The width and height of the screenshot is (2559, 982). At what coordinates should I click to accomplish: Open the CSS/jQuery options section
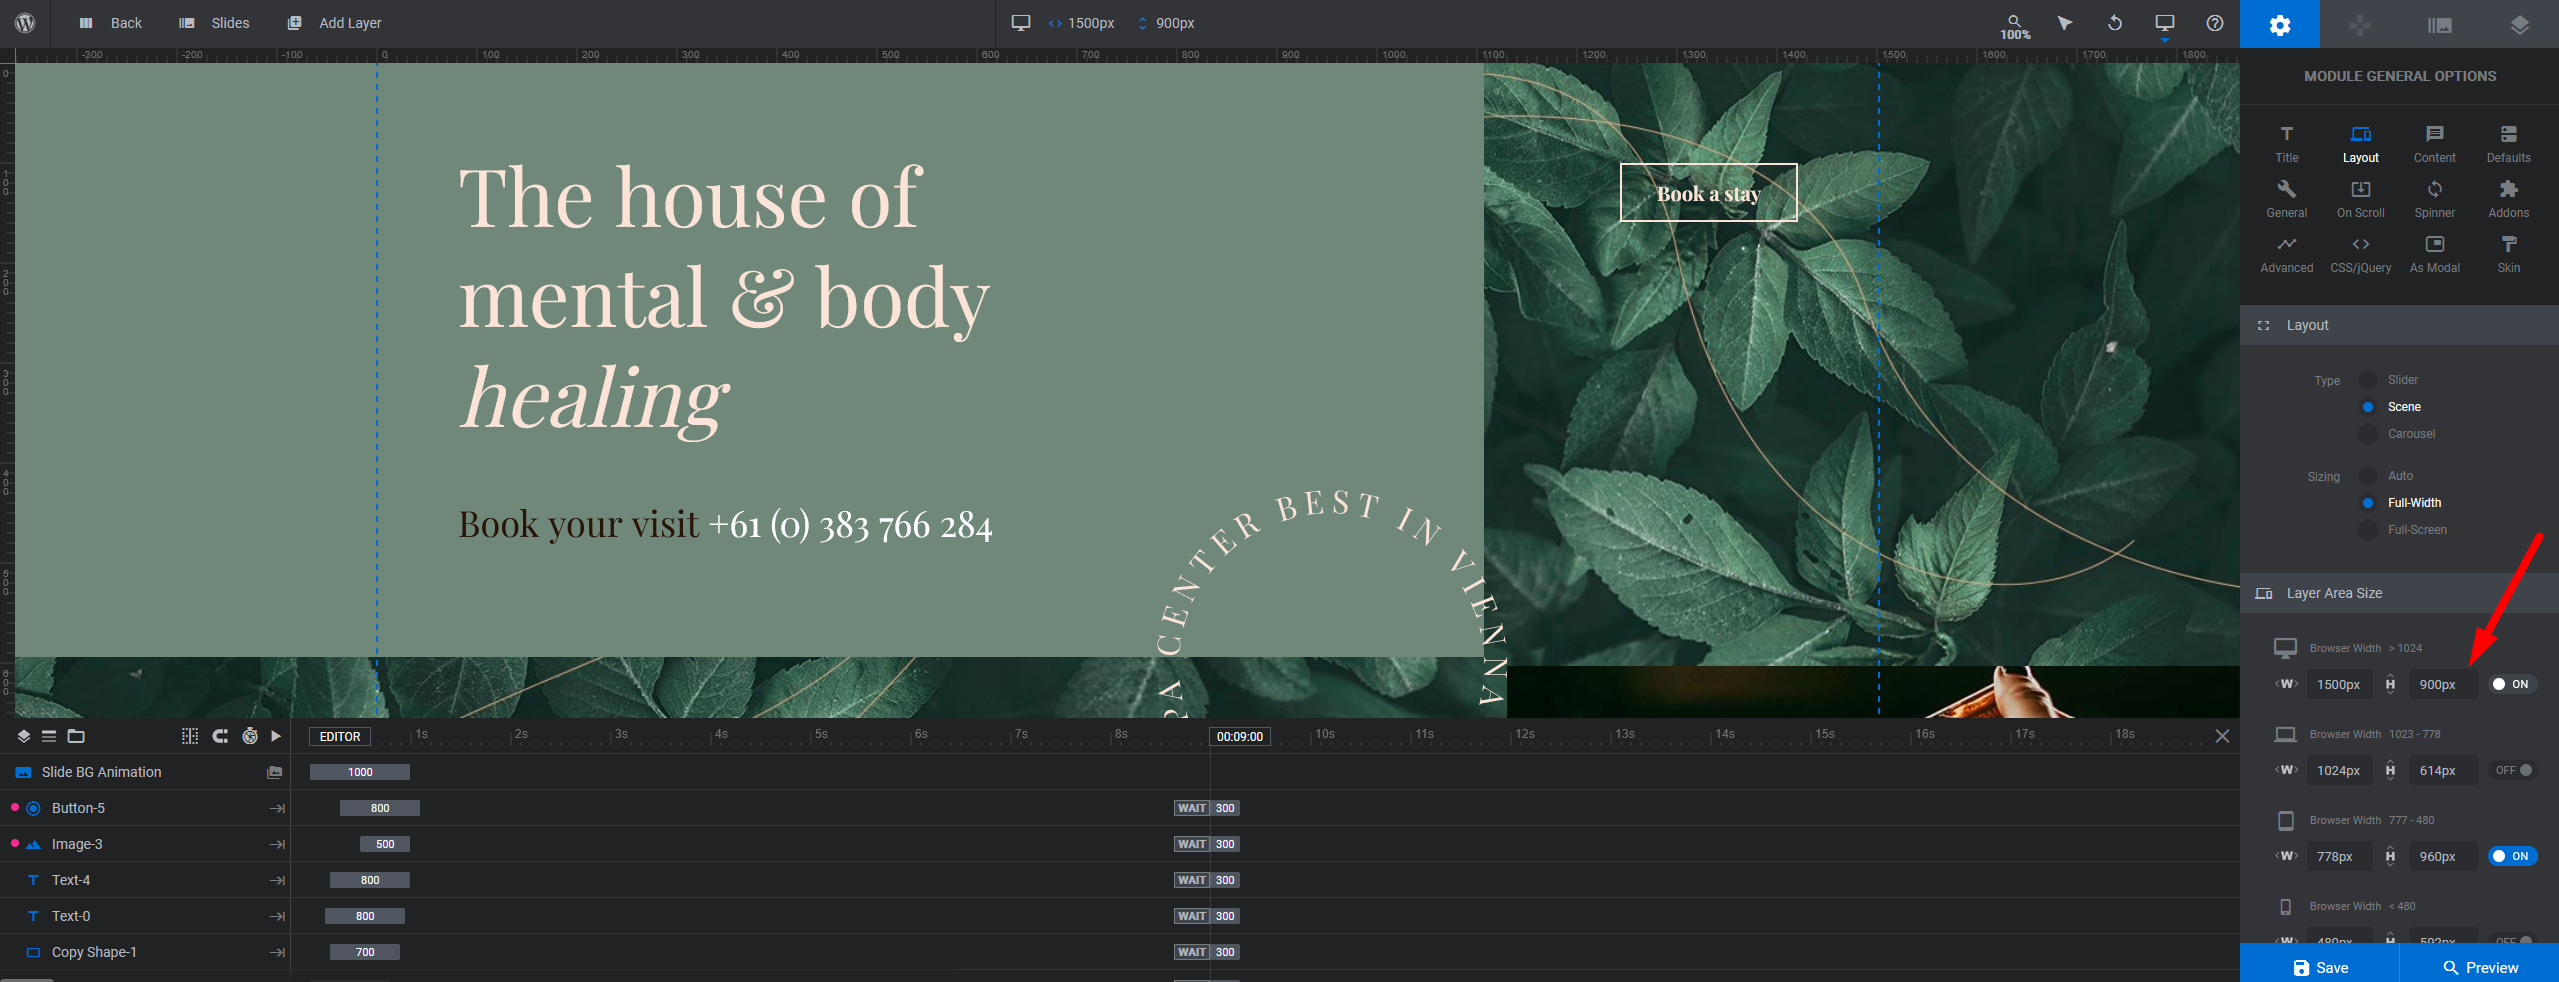[x=2361, y=254]
